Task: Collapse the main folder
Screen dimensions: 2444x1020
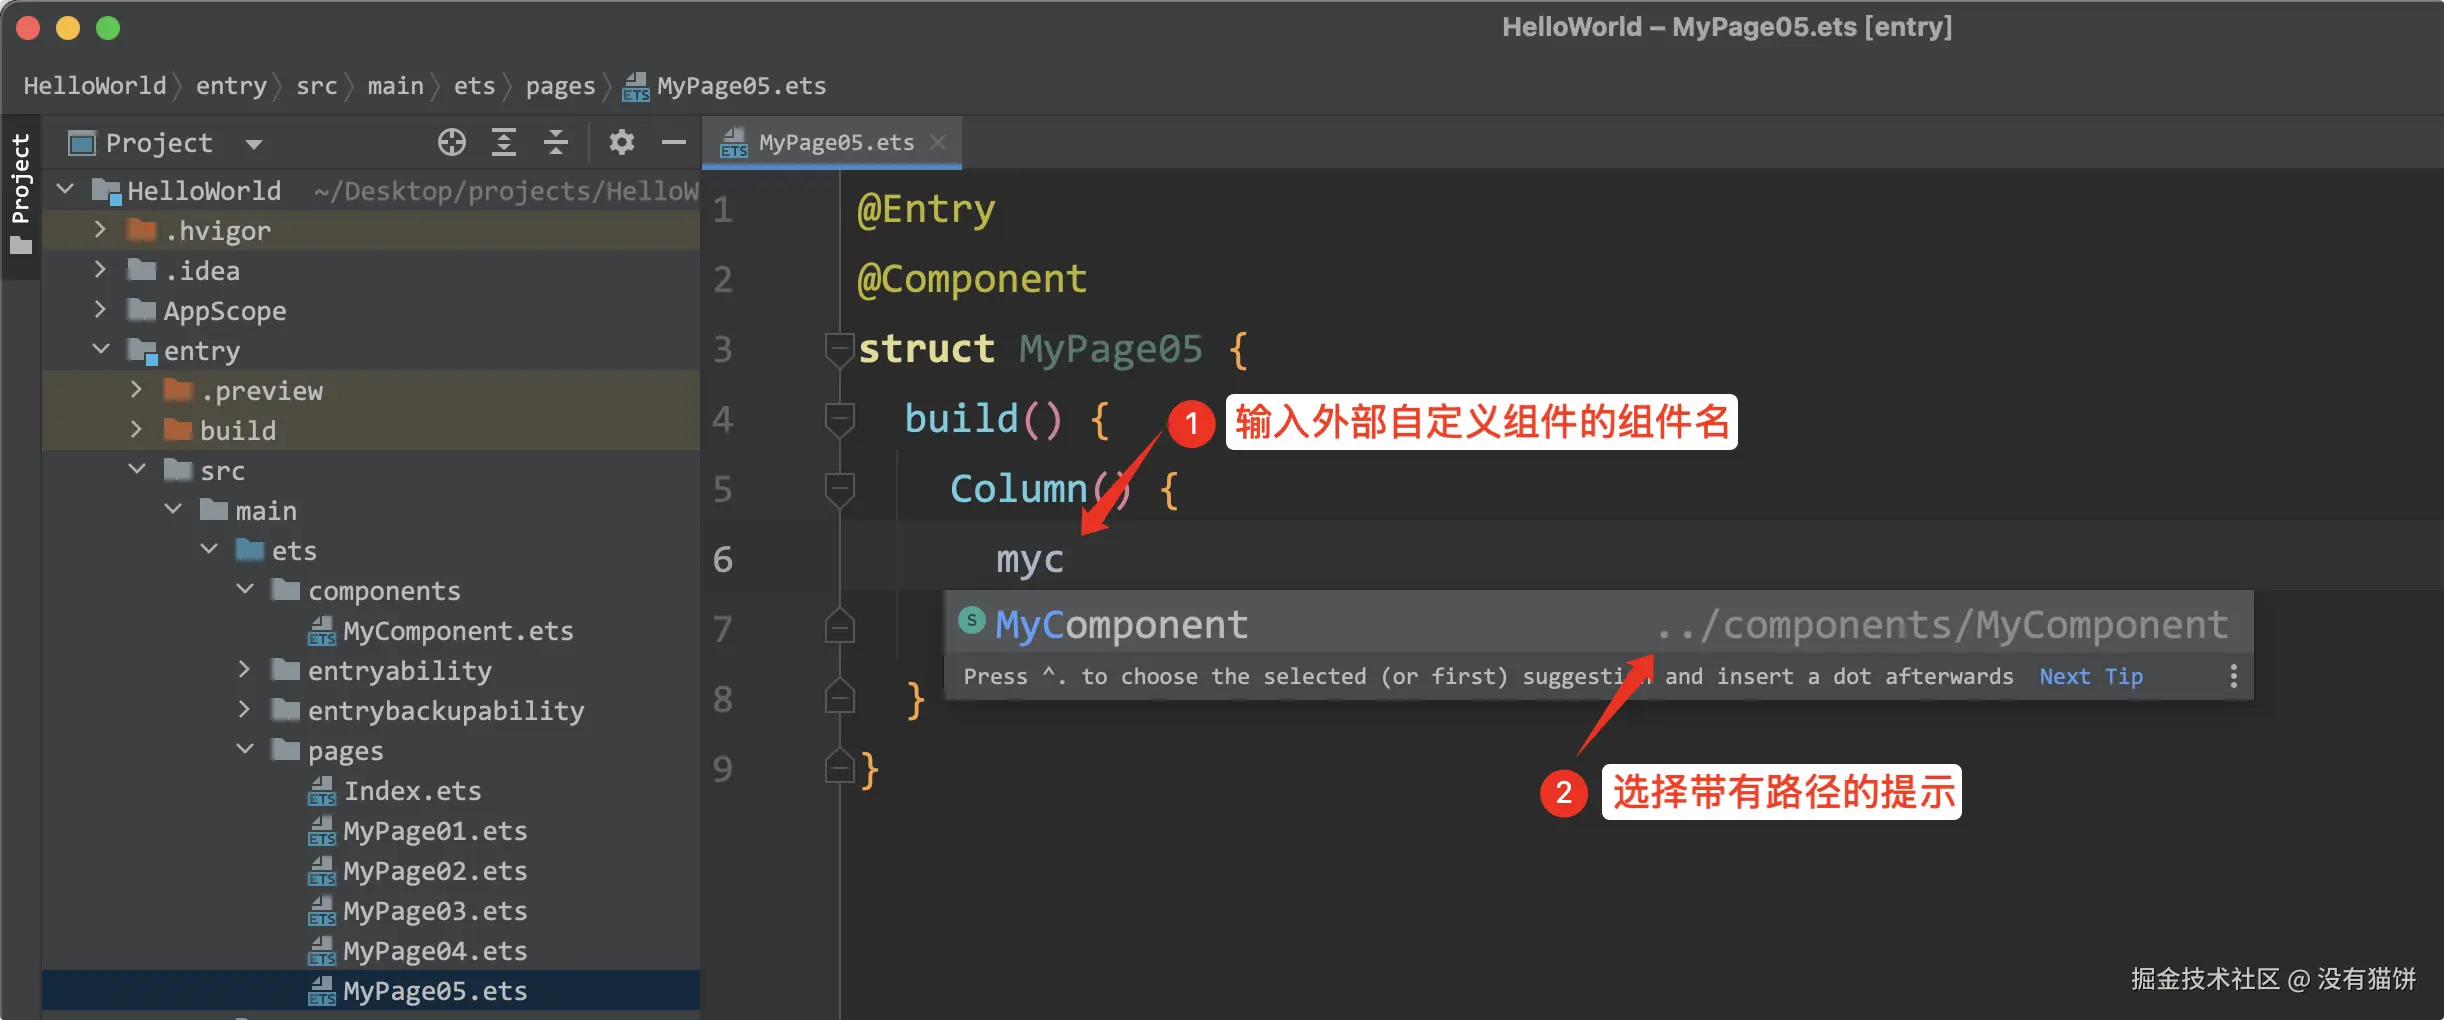Action: click(x=173, y=509)
